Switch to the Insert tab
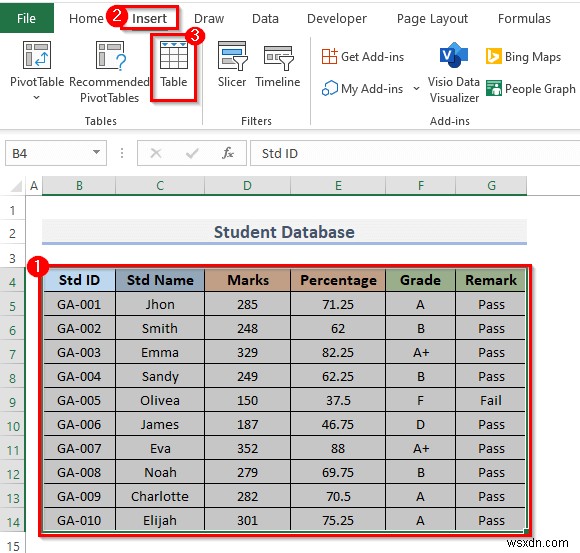This screenshot has height=553, width=580. pyautogui.click(x=149, y=18)
